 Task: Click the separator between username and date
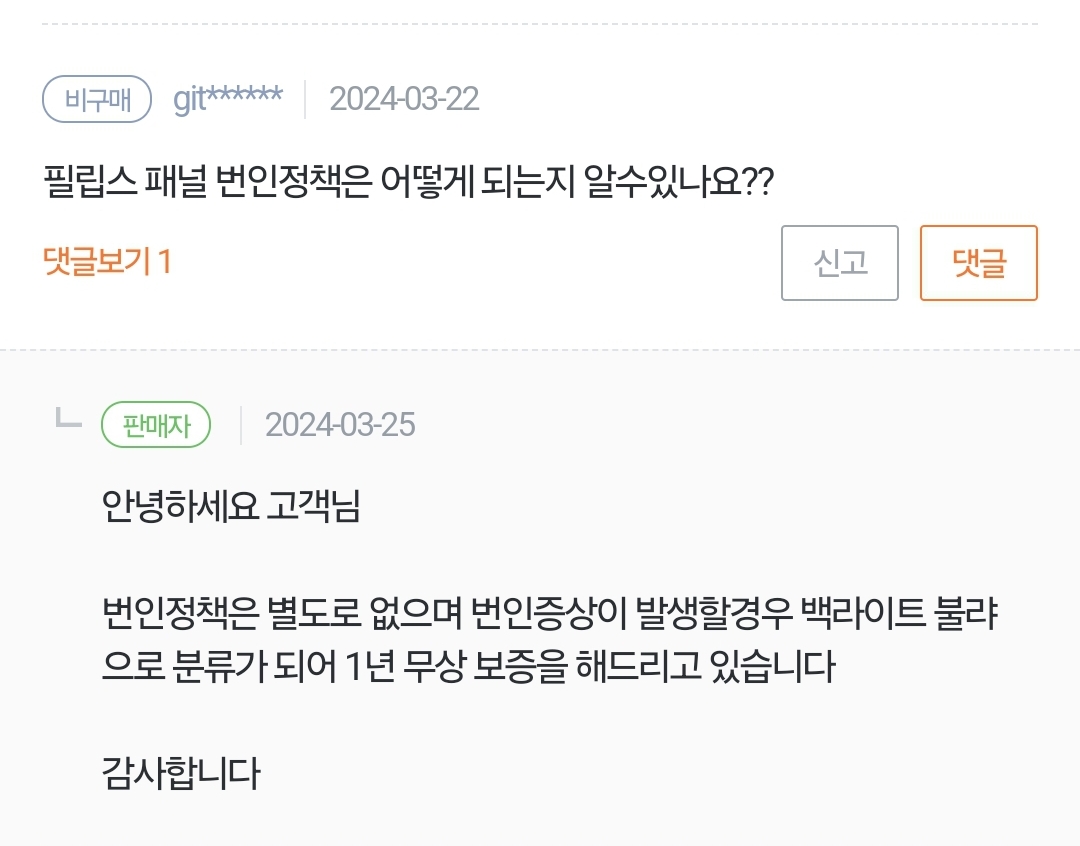coord(305,99)
